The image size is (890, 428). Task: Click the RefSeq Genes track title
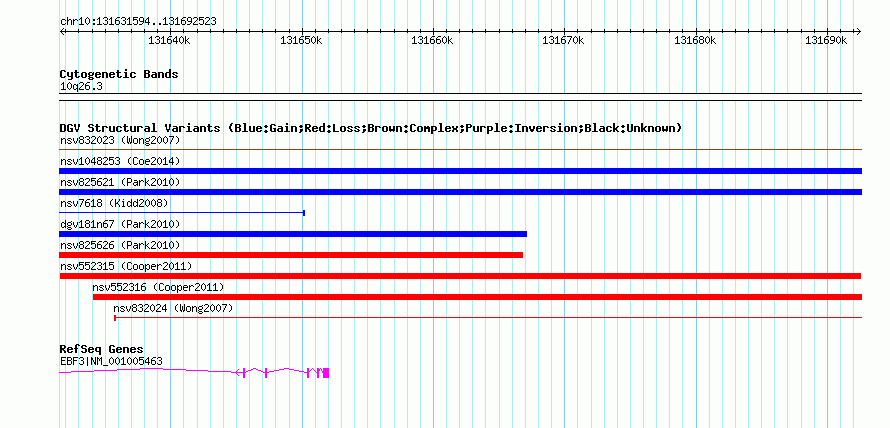(x=102, y=349)
